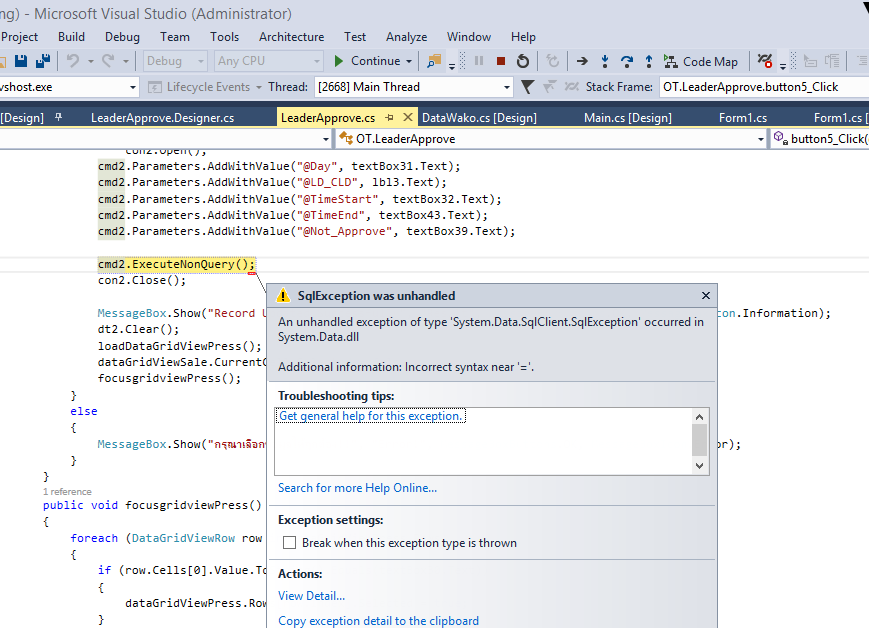Click the highlighted cmd2.ExecuteNonQuery() line

pos(176,264)
